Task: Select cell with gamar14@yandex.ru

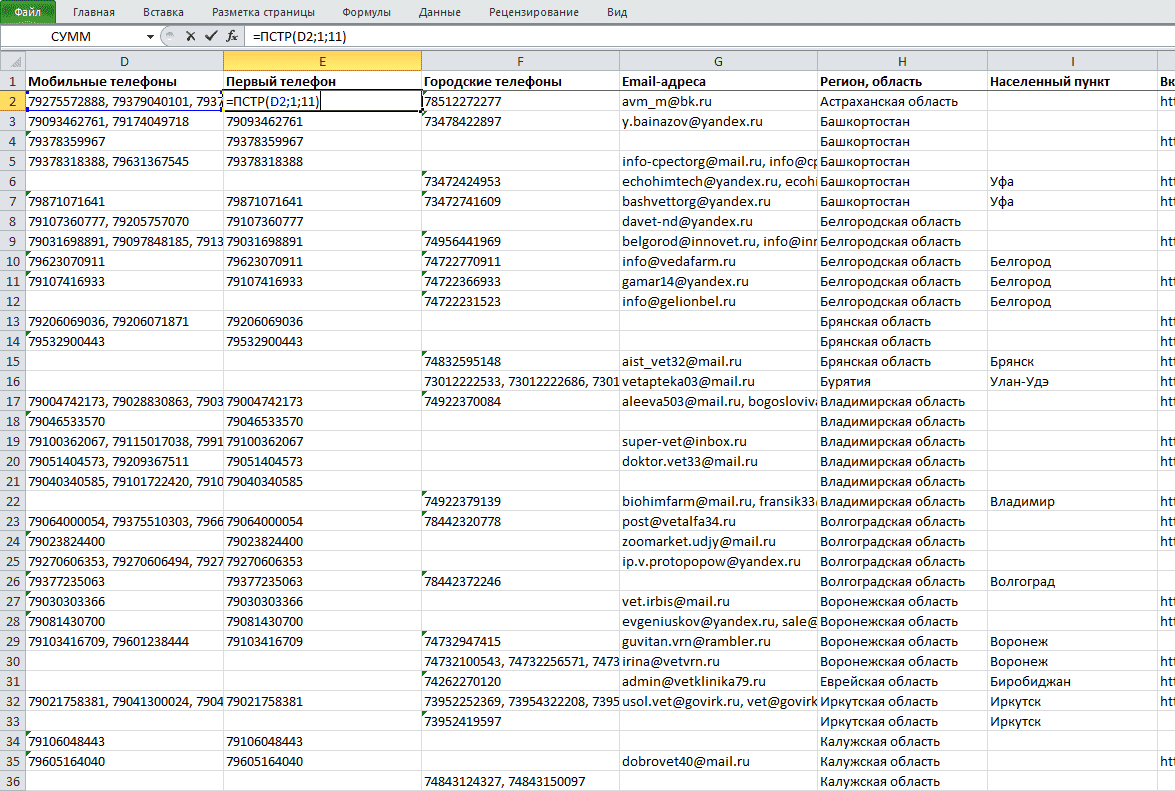Action: pyautogui.click(x=718, y=282)
